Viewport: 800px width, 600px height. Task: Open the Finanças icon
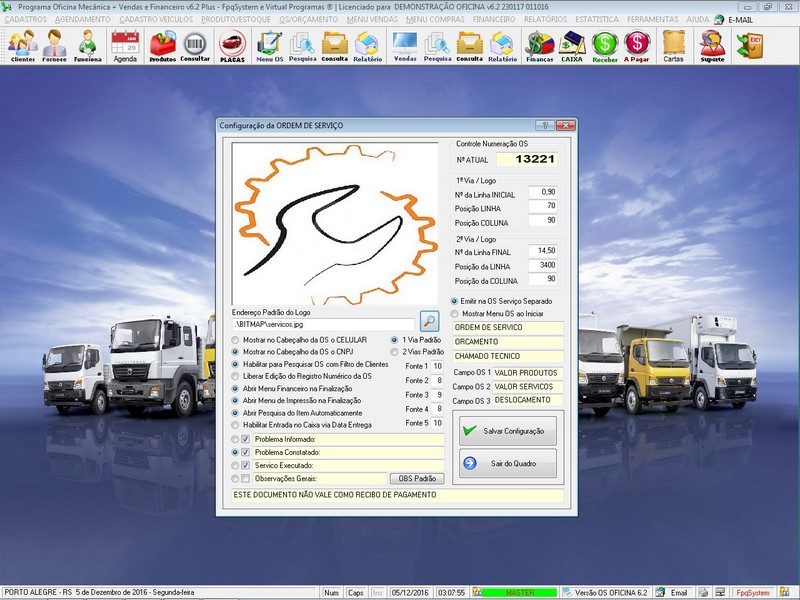(x=540, y=46)
